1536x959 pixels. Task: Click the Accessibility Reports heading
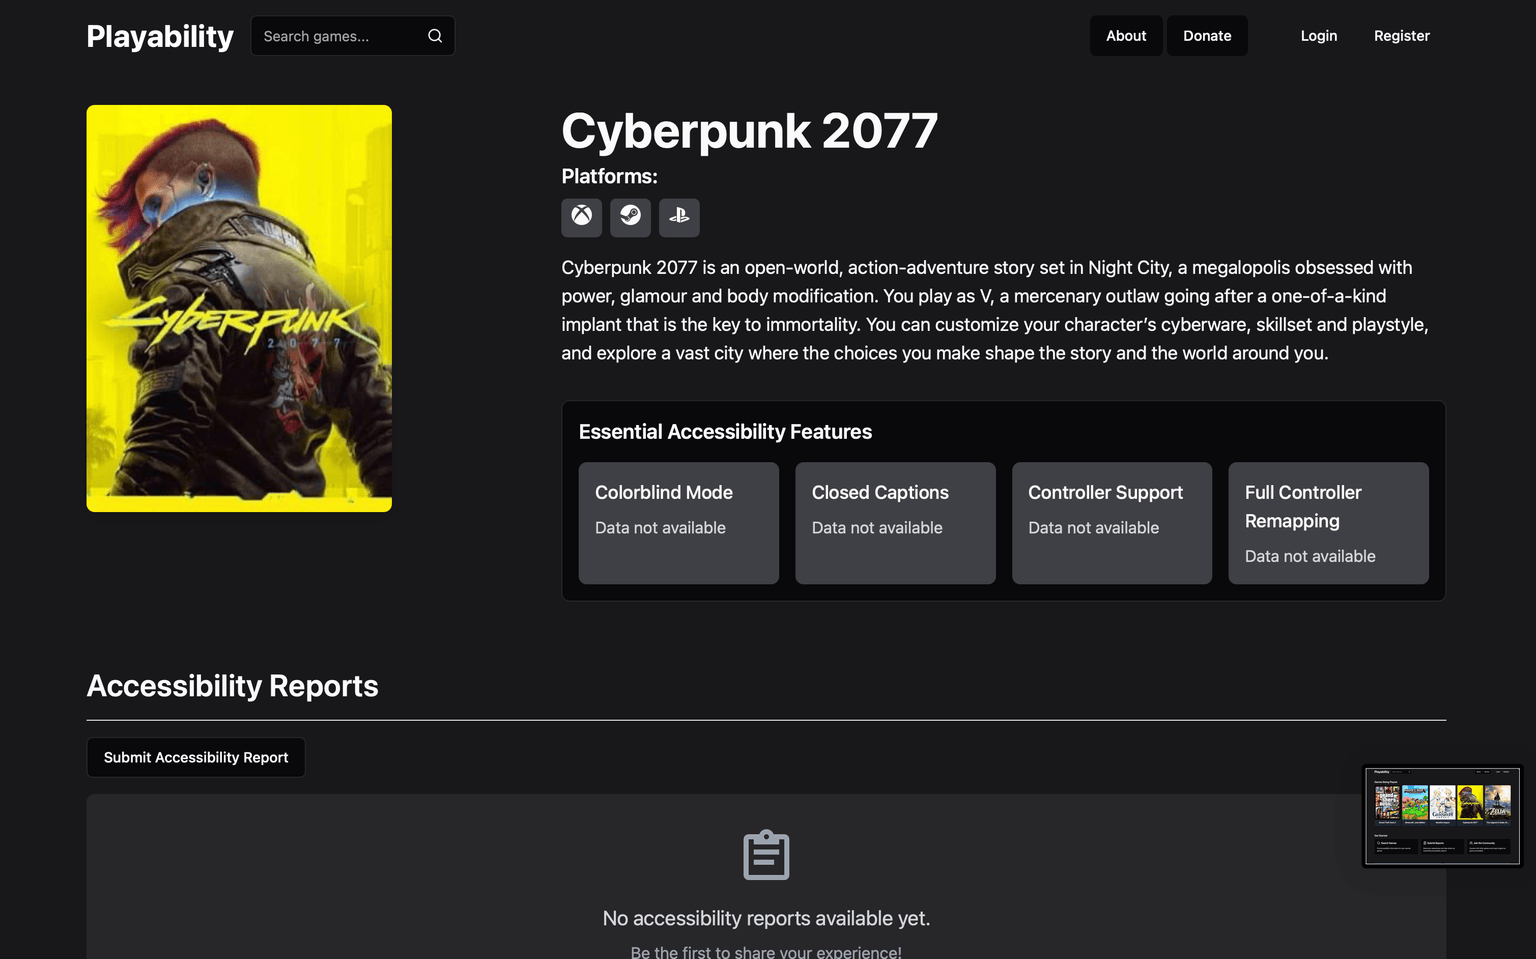[232, 686]
